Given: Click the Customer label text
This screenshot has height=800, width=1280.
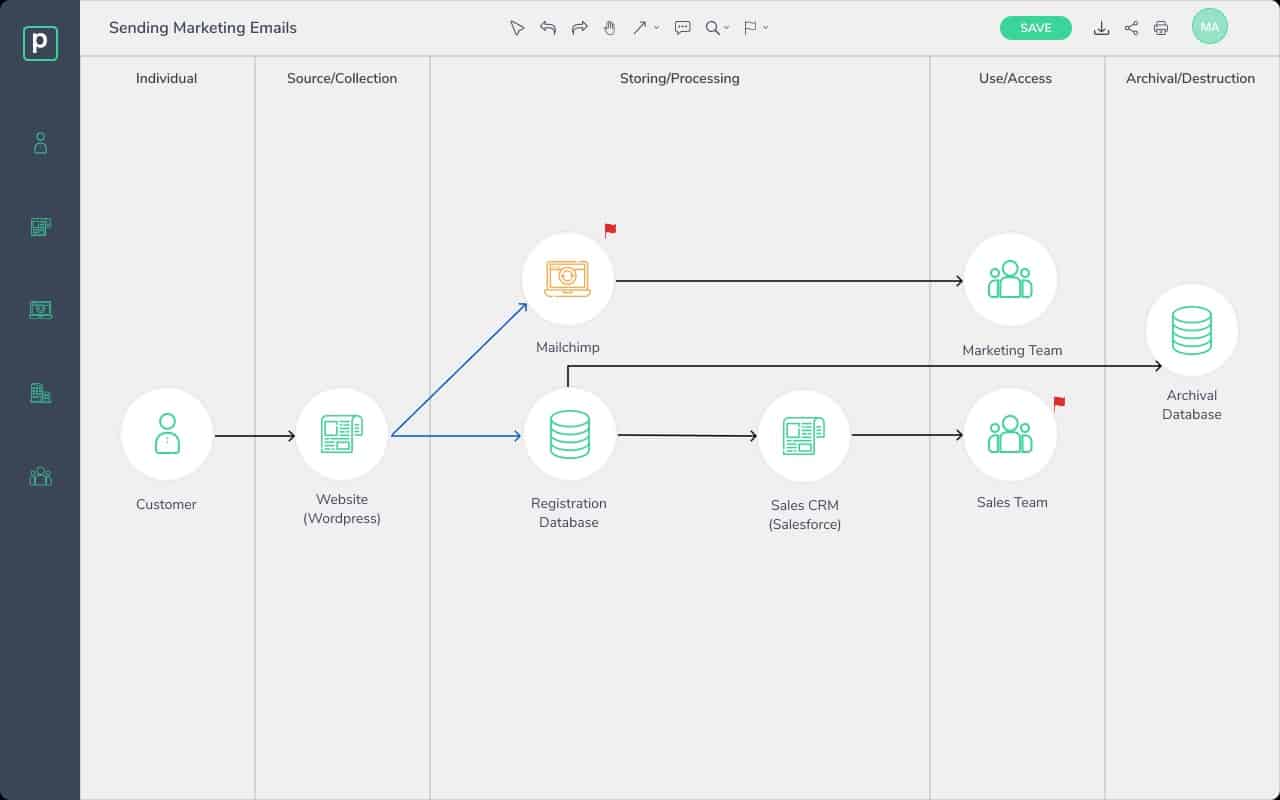Looking at the screenshot, I should click(167, 504).
